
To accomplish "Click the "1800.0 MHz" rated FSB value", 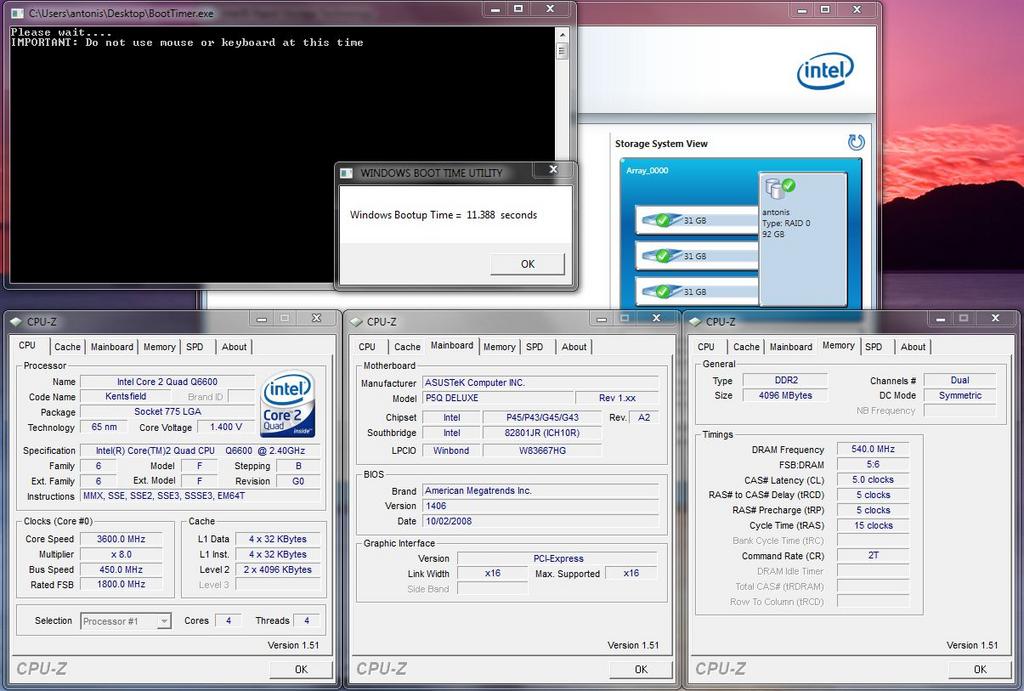I will point(121,585).
